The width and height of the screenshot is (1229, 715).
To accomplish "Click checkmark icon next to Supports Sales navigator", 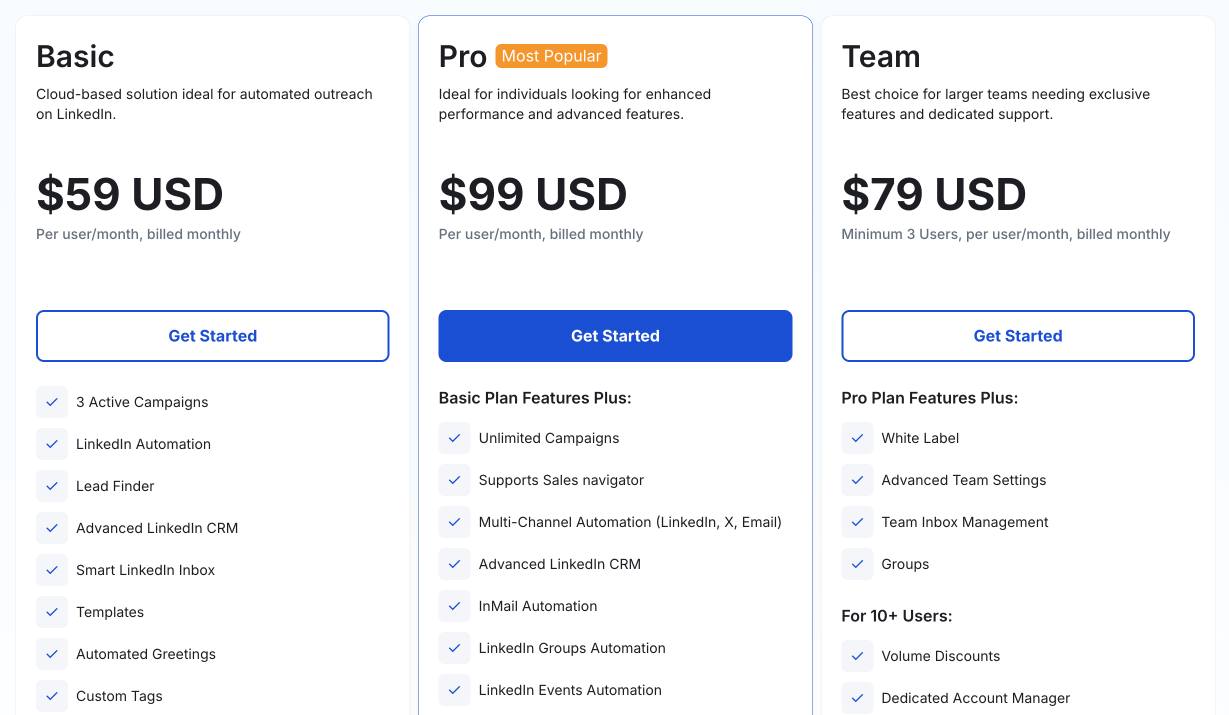I will [x=454, y=480].
